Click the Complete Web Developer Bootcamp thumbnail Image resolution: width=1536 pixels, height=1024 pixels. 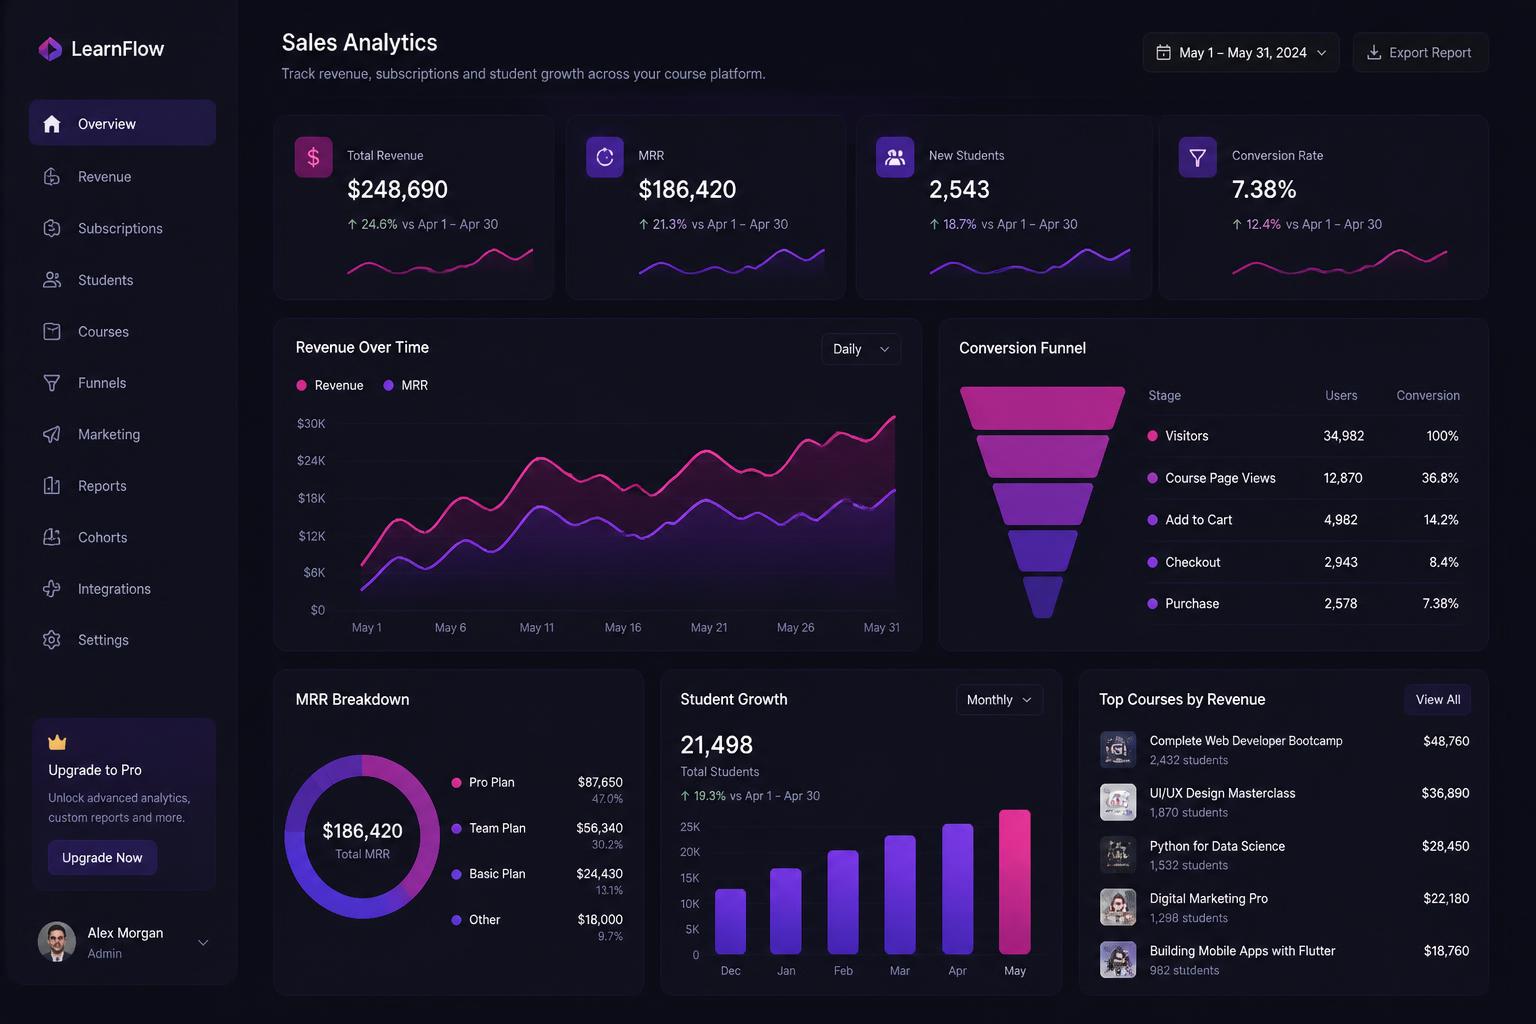click(x=1118, y=749)
